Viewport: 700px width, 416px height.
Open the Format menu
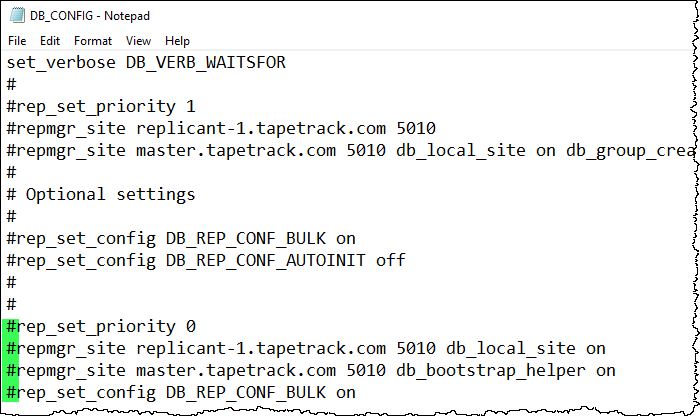(x=93, y=41)
